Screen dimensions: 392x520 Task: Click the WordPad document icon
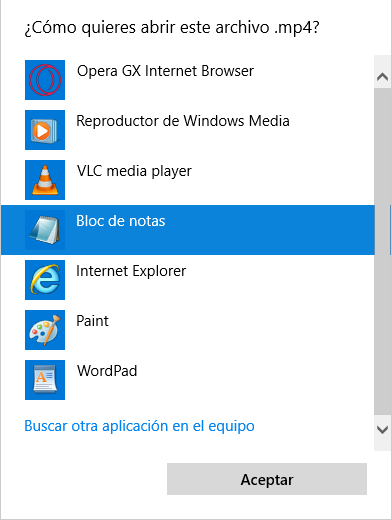point(45,380)
